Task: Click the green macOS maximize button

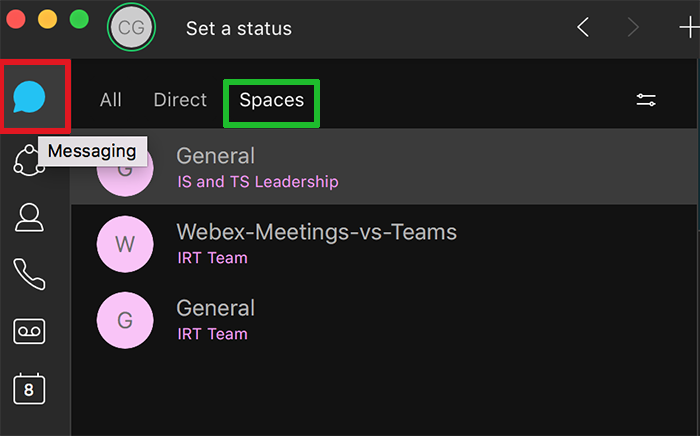Action: [x=79, y=18]
